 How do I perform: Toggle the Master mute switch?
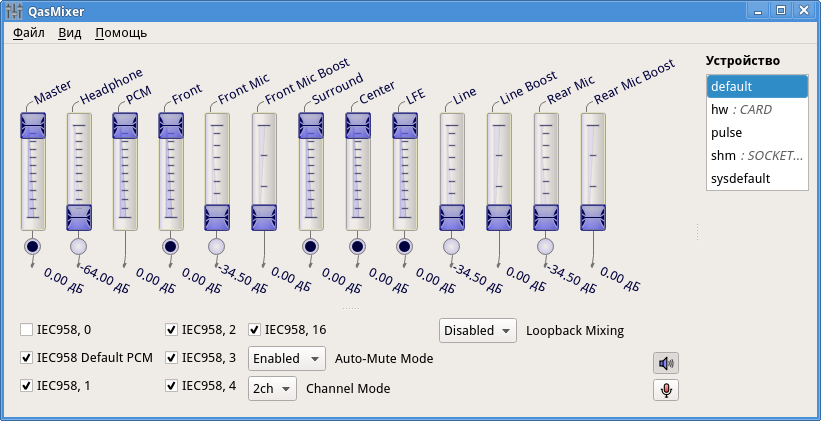click(x=32, y=247)
